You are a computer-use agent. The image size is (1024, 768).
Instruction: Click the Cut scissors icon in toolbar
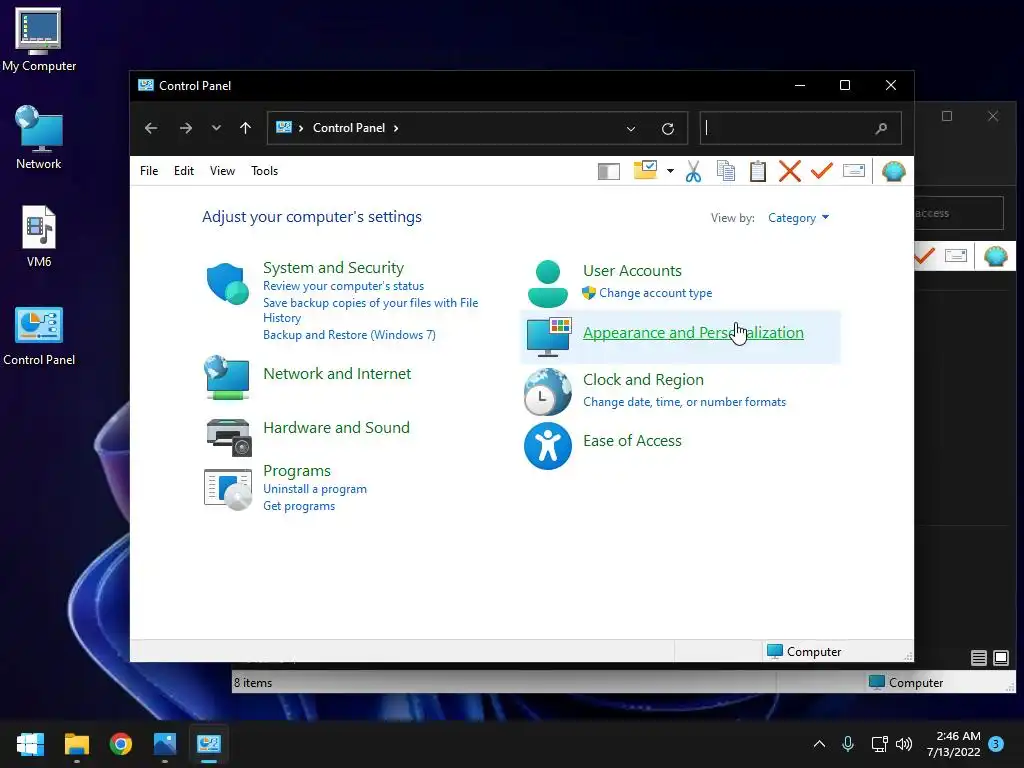point(694,171)
